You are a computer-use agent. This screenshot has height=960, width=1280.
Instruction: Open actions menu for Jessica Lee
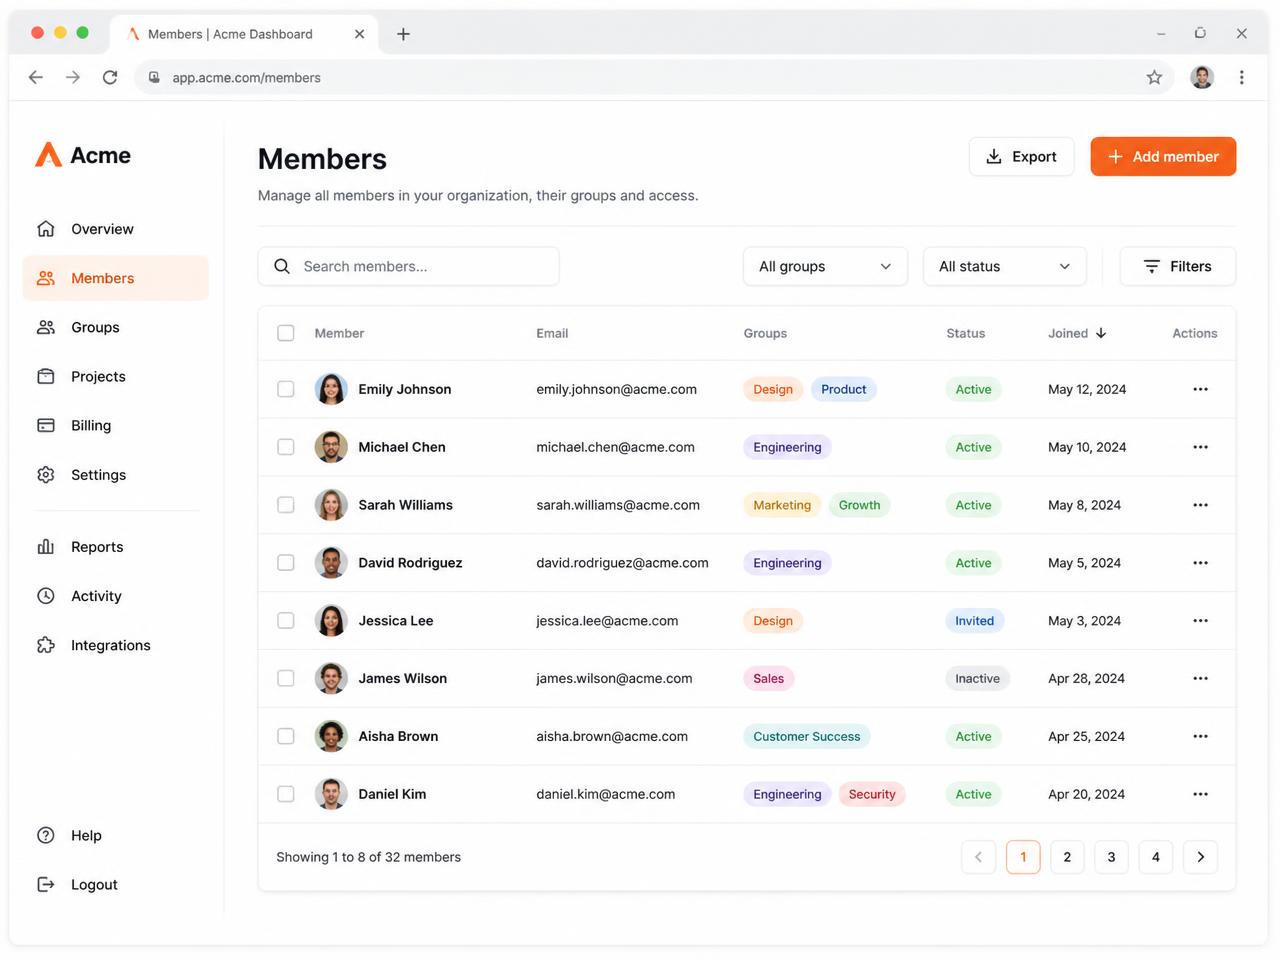coord(1200,621)
